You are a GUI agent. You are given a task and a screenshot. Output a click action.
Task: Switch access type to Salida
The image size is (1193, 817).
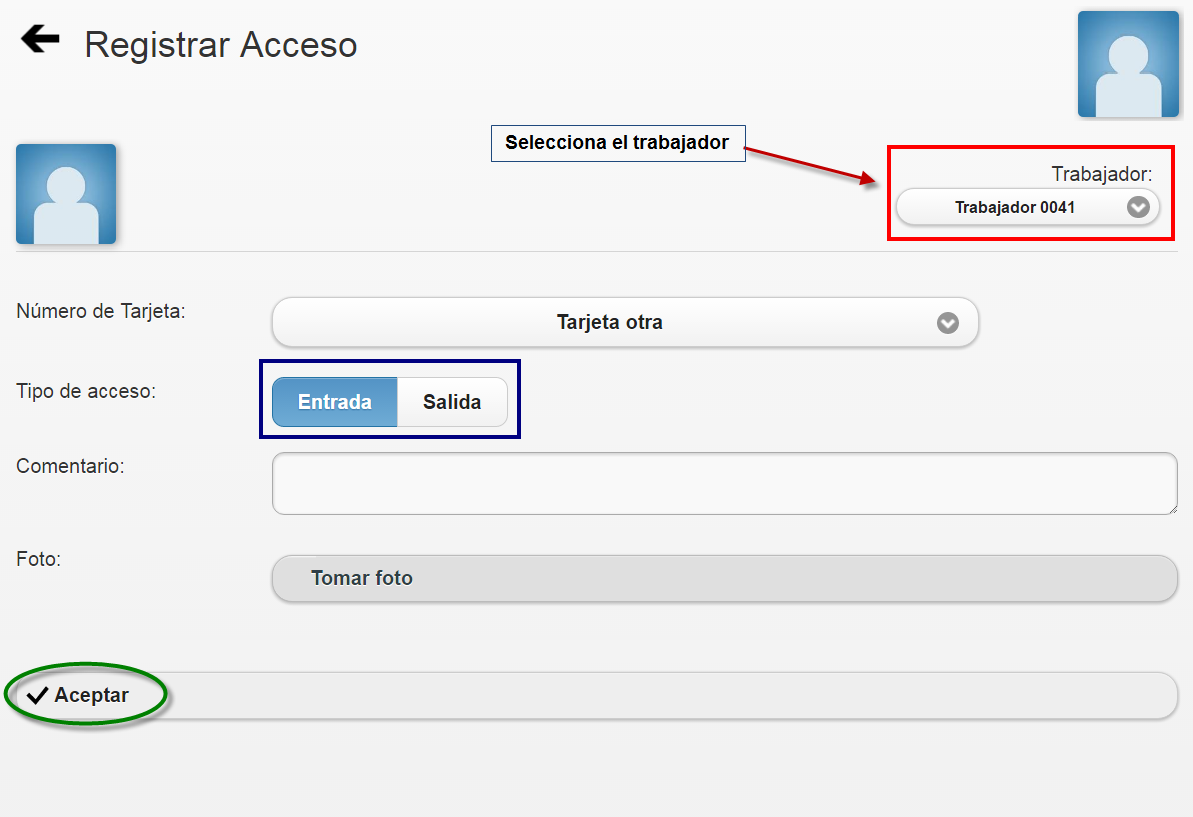[x=452, y=401]
